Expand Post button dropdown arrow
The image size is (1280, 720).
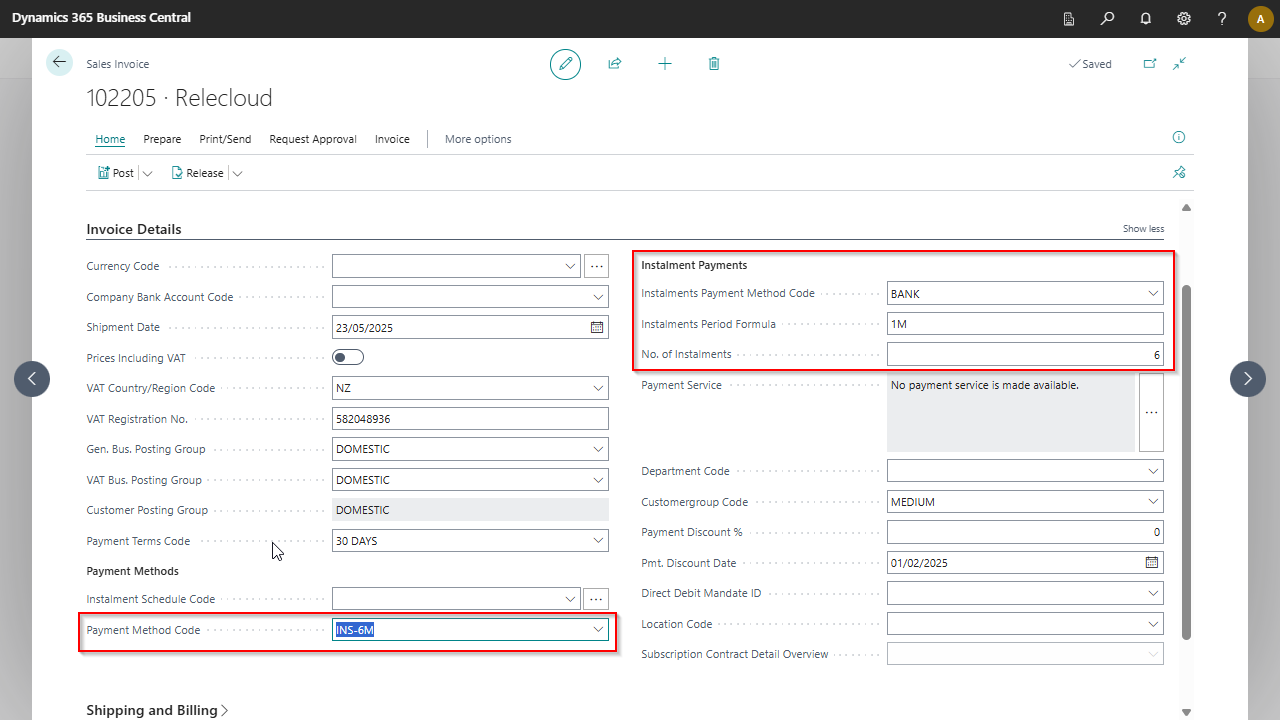148,173
